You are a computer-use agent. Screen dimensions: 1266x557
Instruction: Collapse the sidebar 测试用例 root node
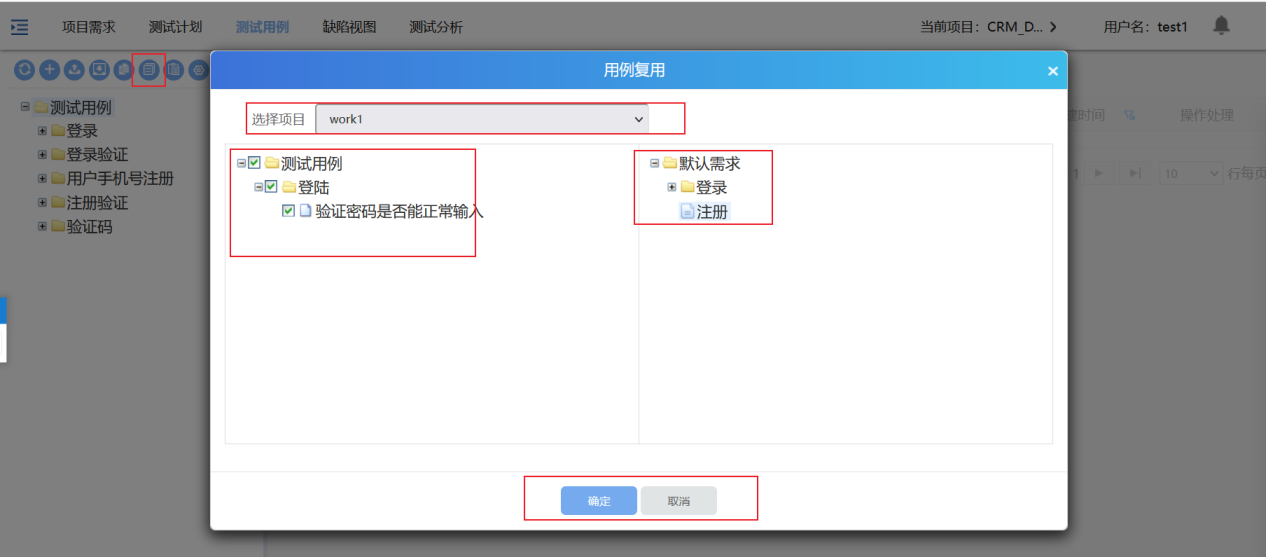pyautogui.click(x=25, y=107)
